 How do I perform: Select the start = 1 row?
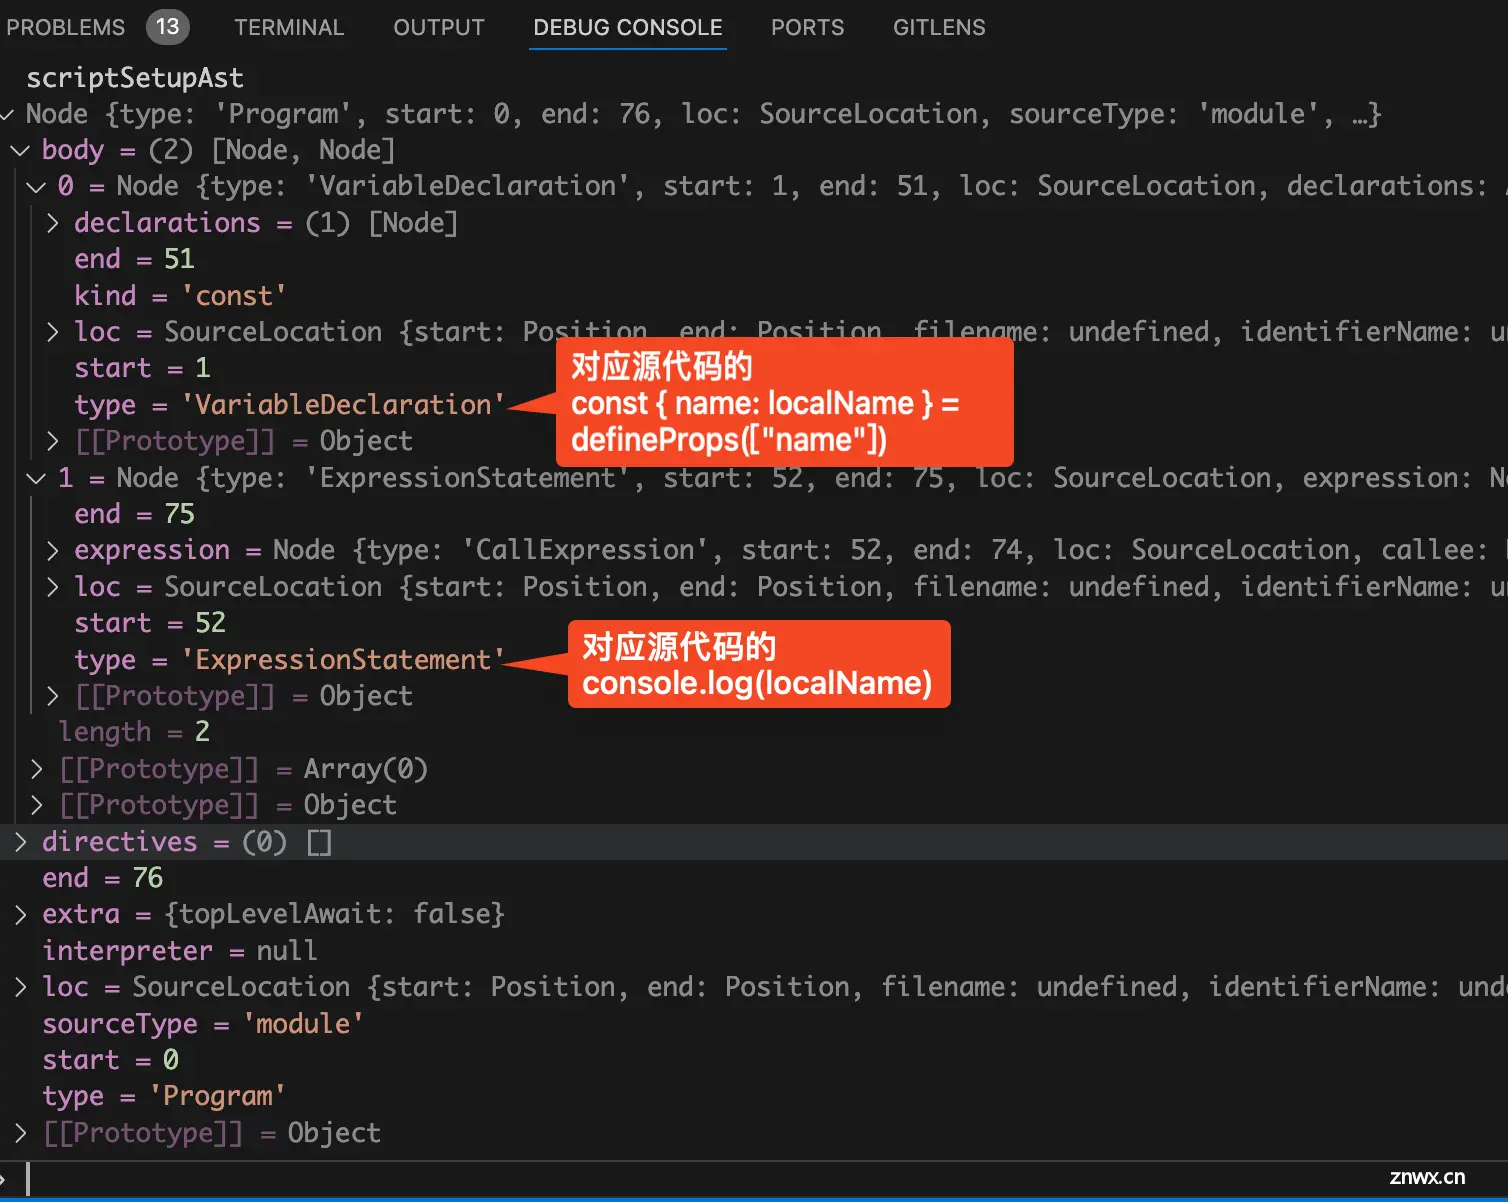point(142,368)
